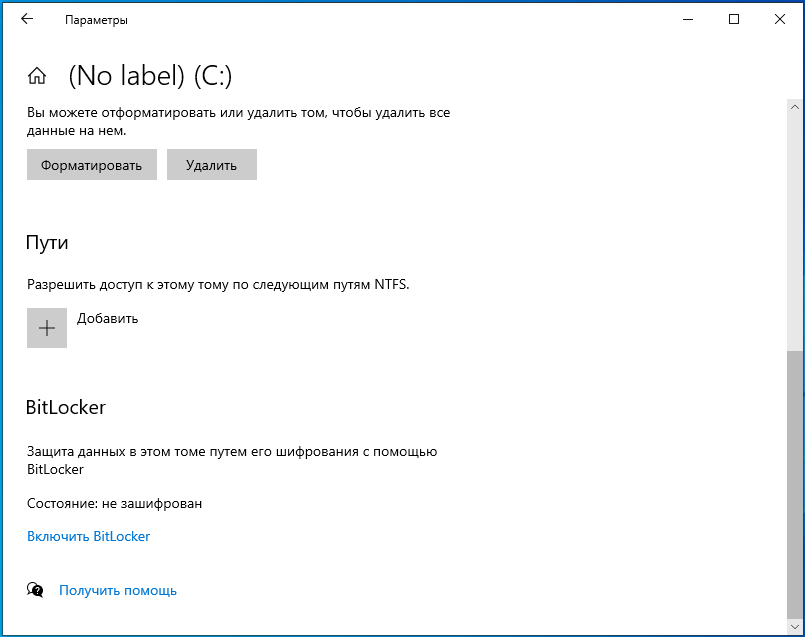Click the scrollbar track above the thumb

(x=795, y=234)
